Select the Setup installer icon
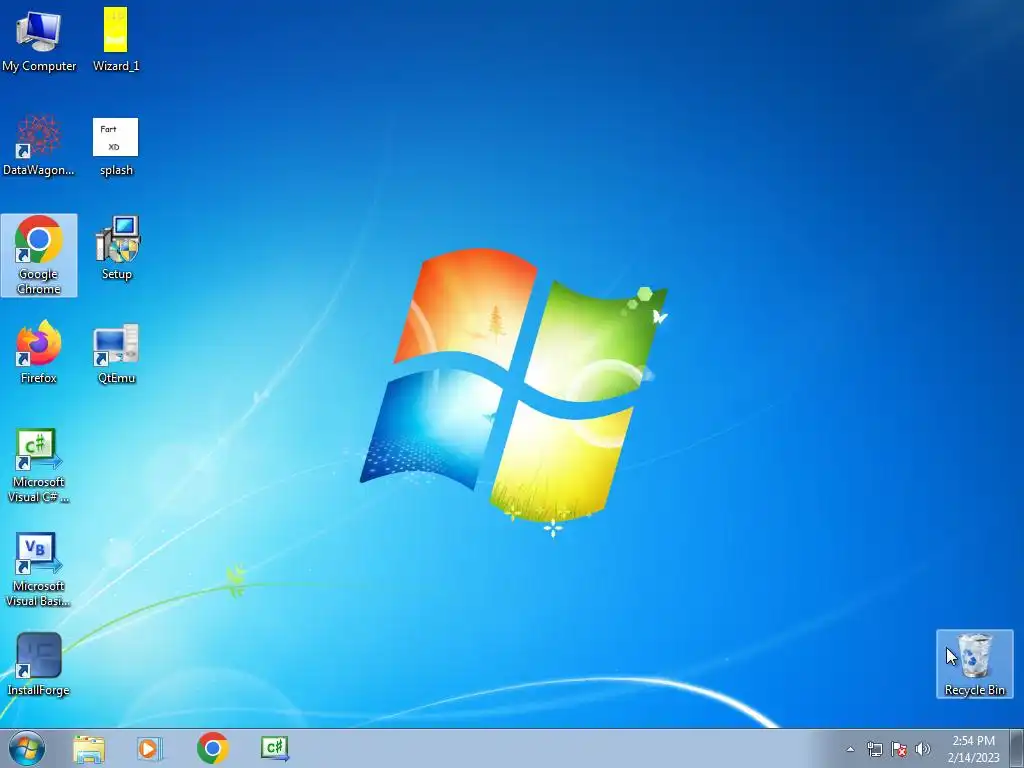Screen dimensions: 1024x768 (x=117, y=248)
